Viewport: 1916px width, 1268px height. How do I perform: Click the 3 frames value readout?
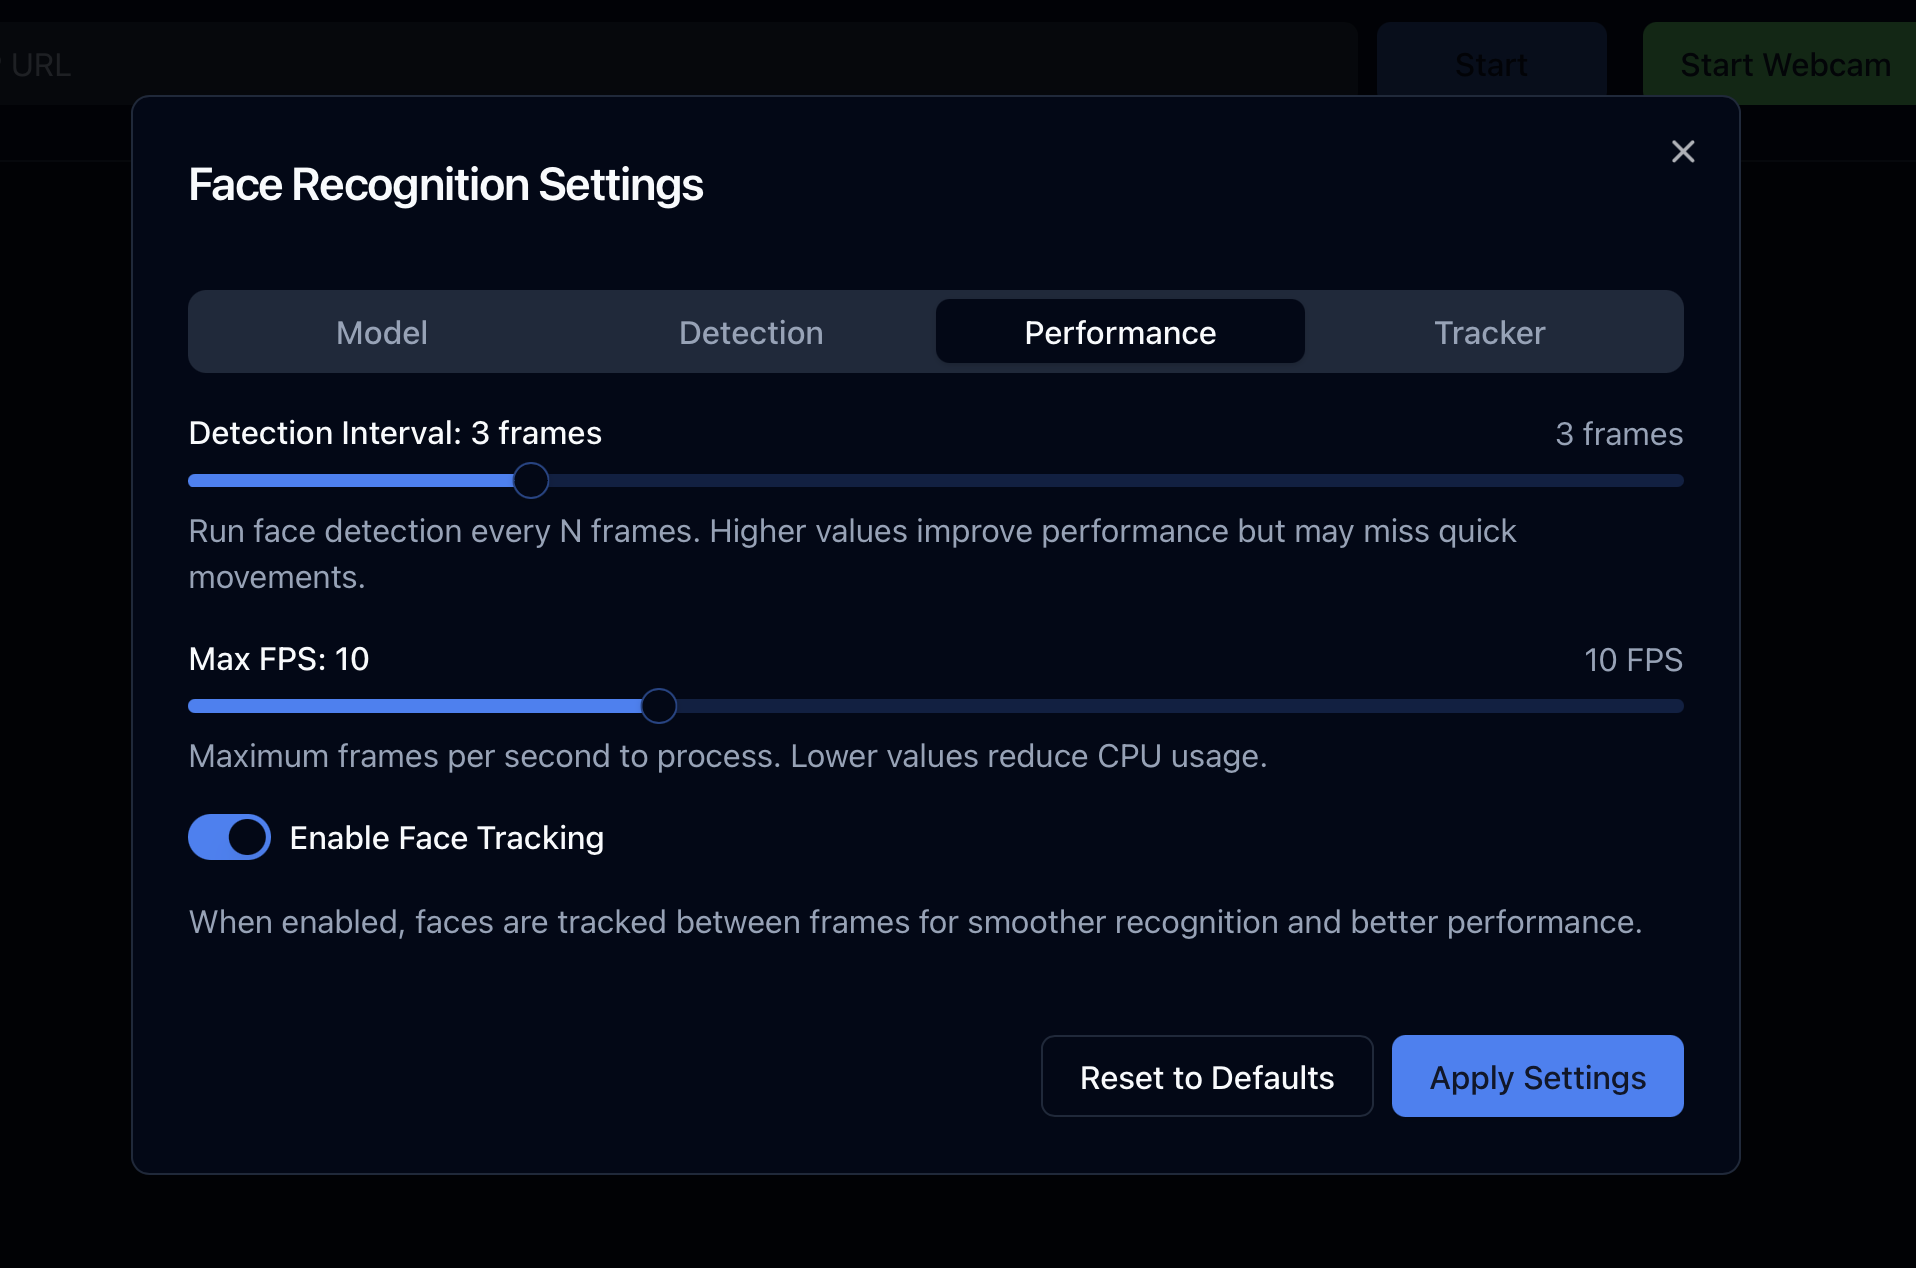1618,434
